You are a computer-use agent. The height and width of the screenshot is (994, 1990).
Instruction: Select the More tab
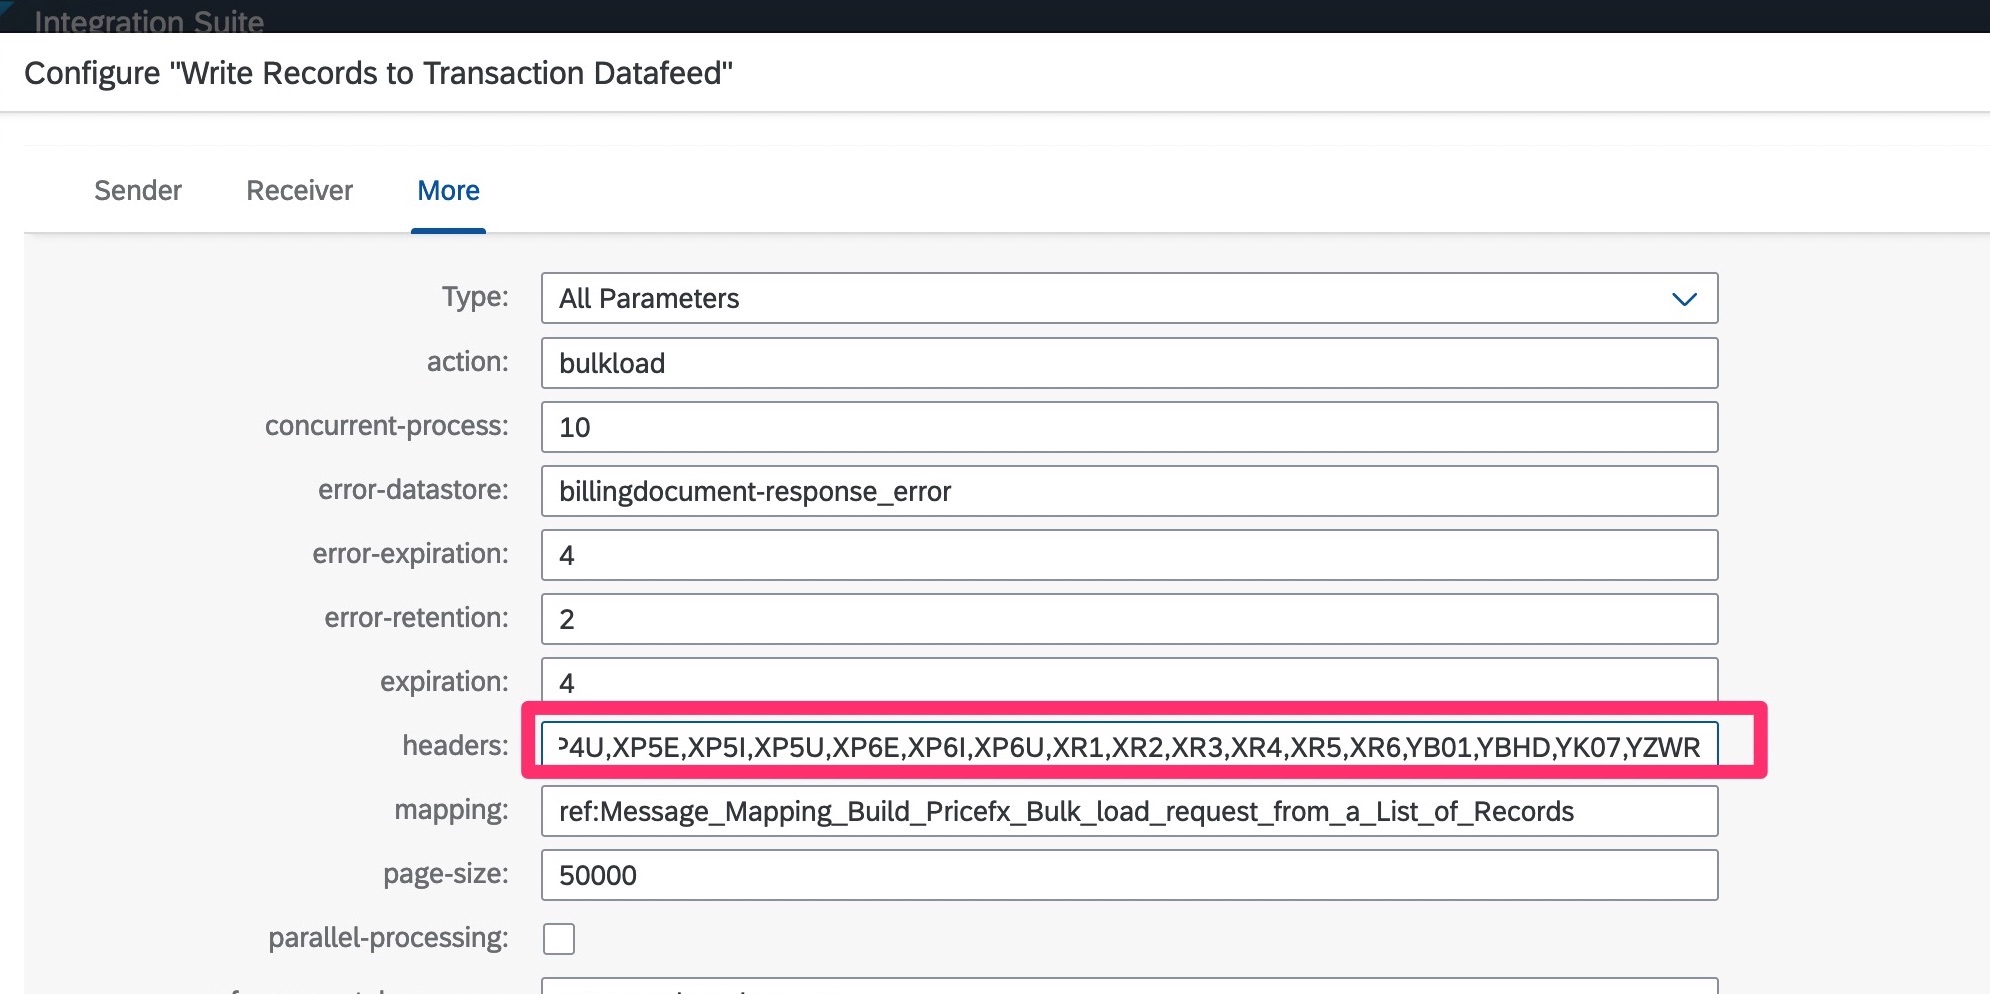(x=448, y=191)
